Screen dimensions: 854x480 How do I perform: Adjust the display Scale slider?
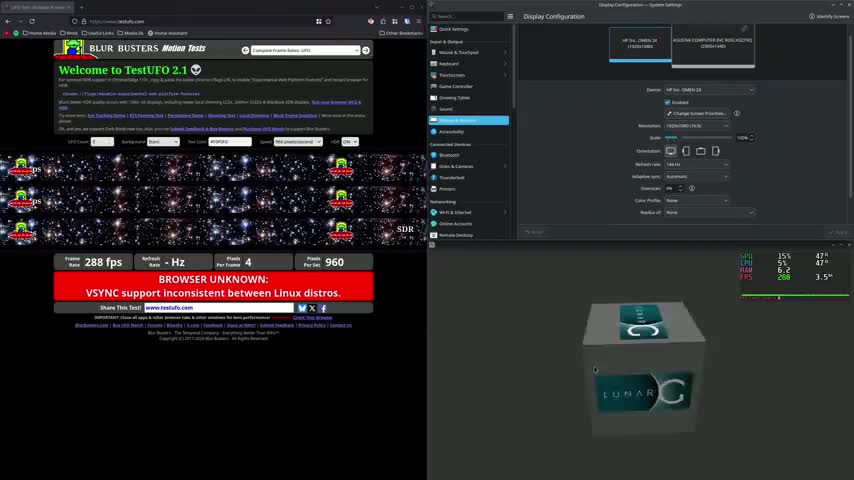tap(698, 138)
